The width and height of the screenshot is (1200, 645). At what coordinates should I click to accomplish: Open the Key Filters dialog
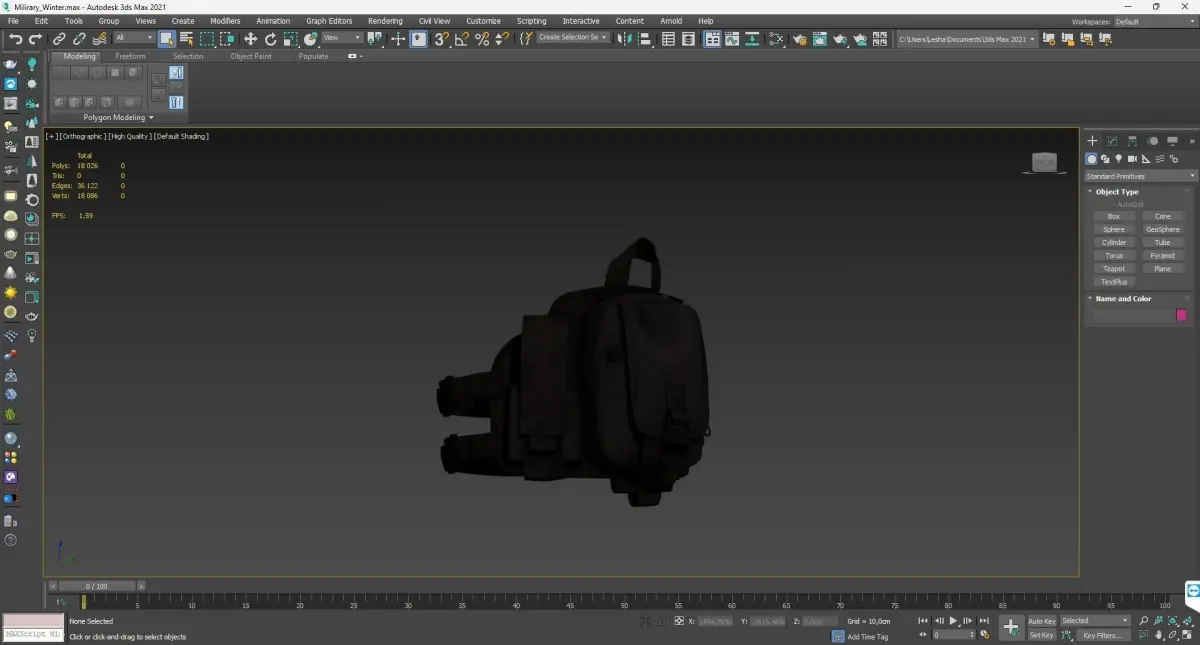pyautogui.click(x=1101, y=635)
